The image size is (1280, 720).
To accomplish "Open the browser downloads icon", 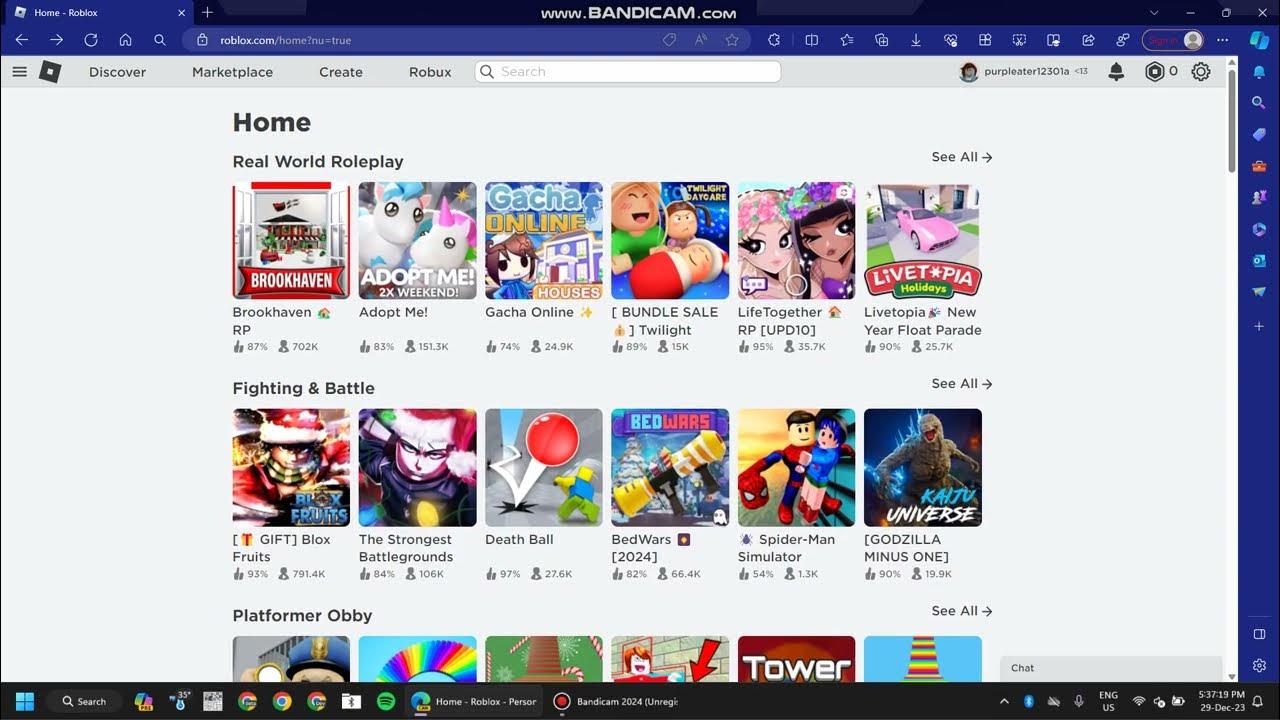I will [916, 40].
